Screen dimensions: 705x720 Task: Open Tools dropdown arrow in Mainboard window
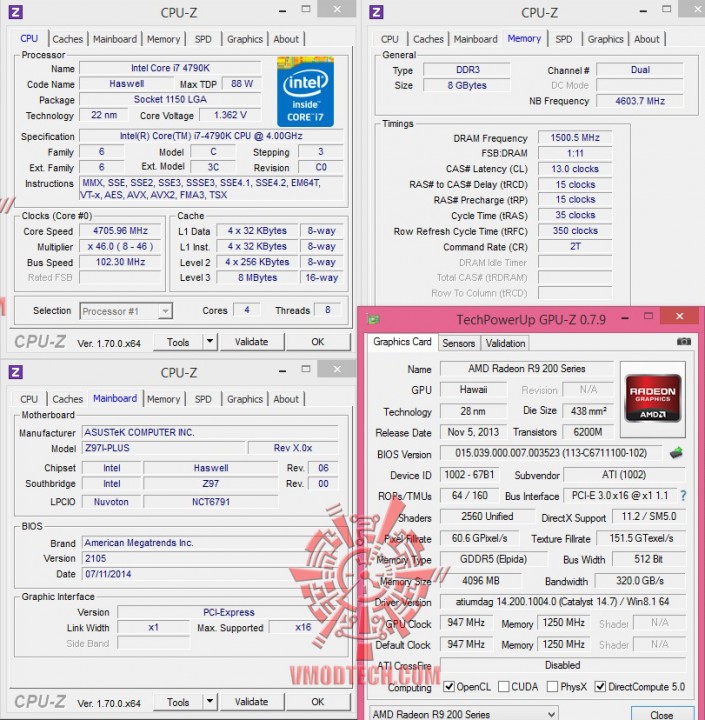click(209, 702)
